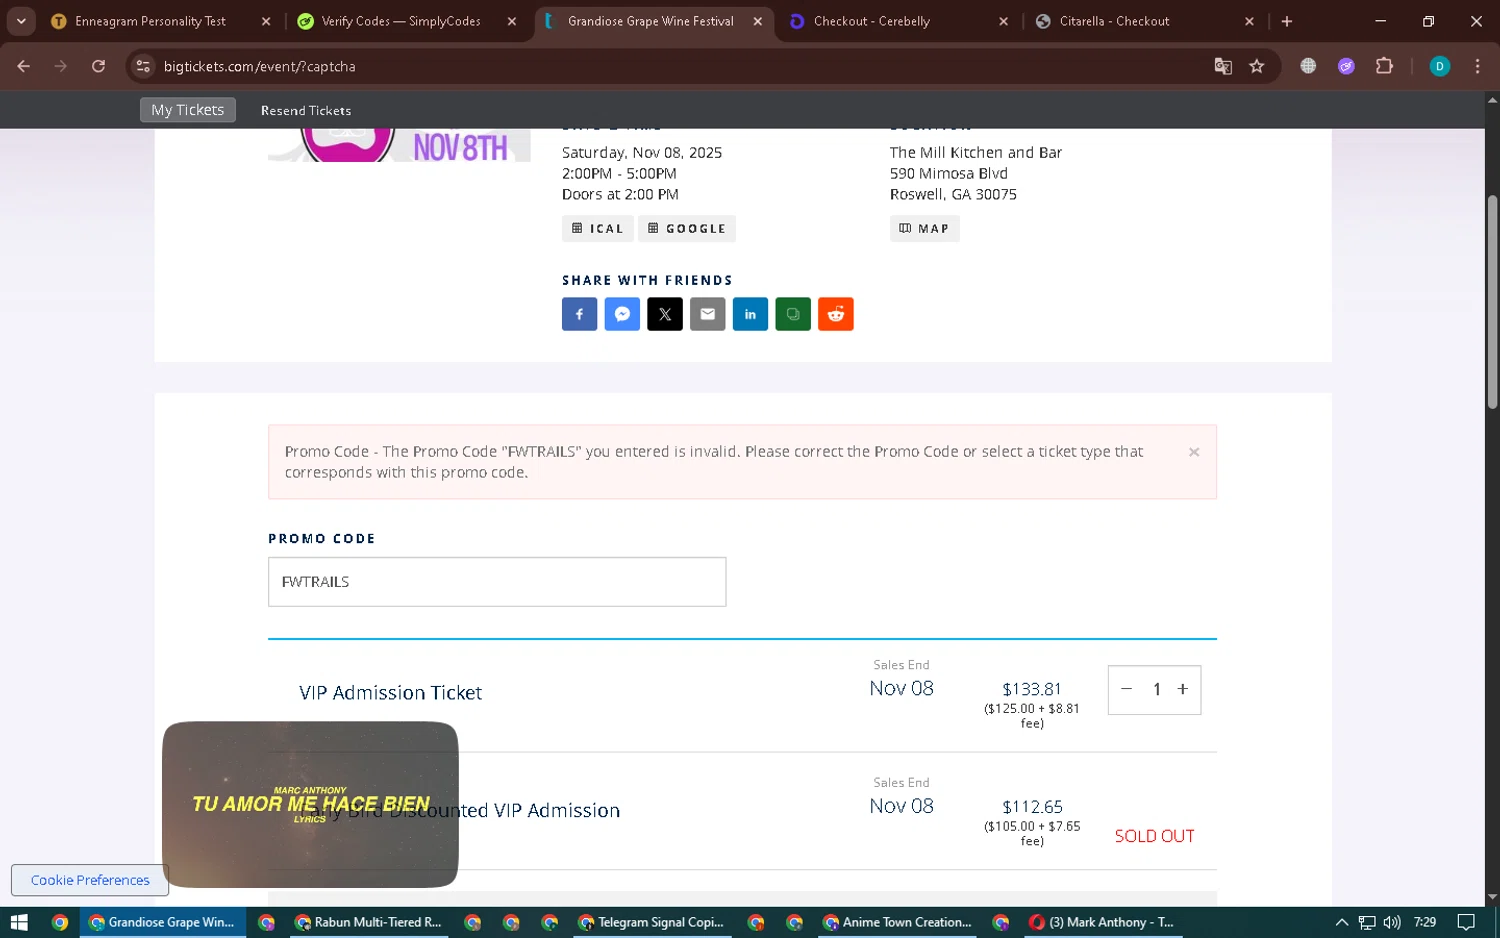Open the purple extension icon
The width and height of the screenshot is (1500, 938).
pyautogui.click(x=1346, y=66)
